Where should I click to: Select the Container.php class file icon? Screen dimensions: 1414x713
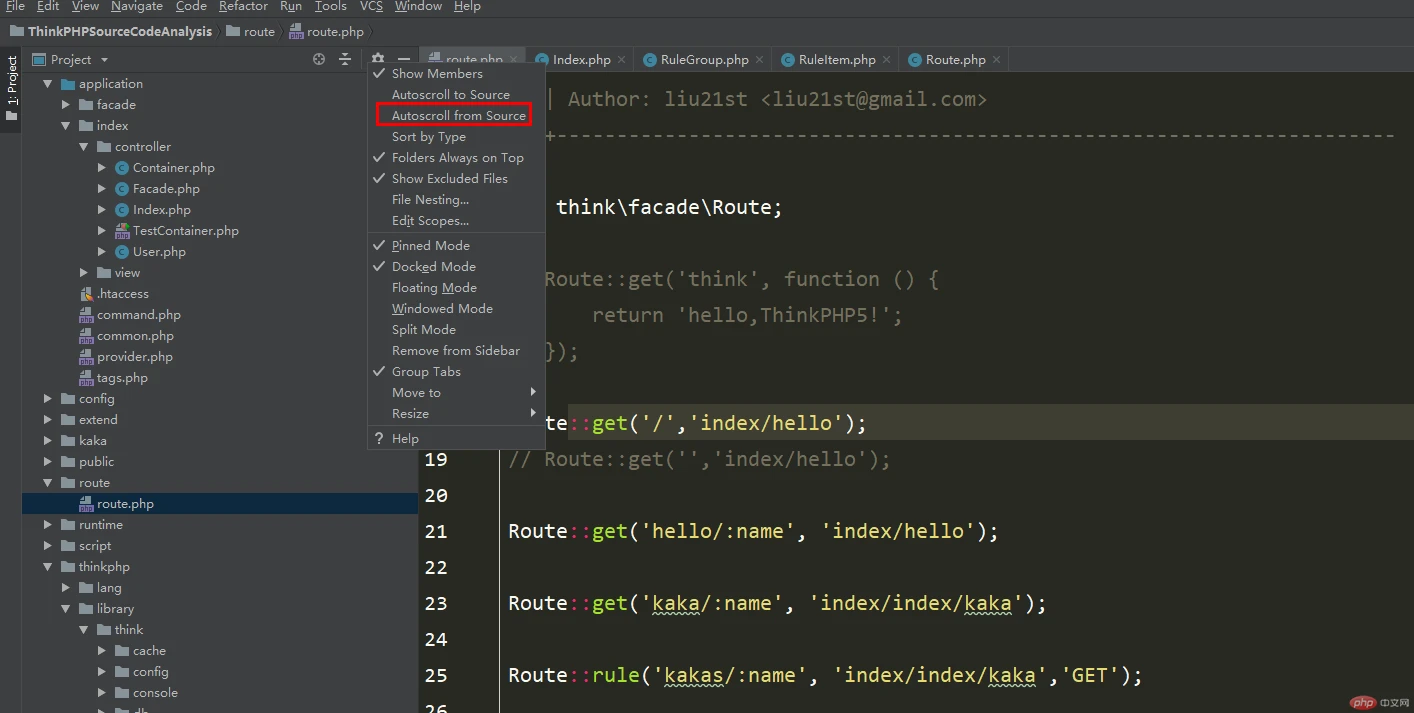(x=122, y=168)
